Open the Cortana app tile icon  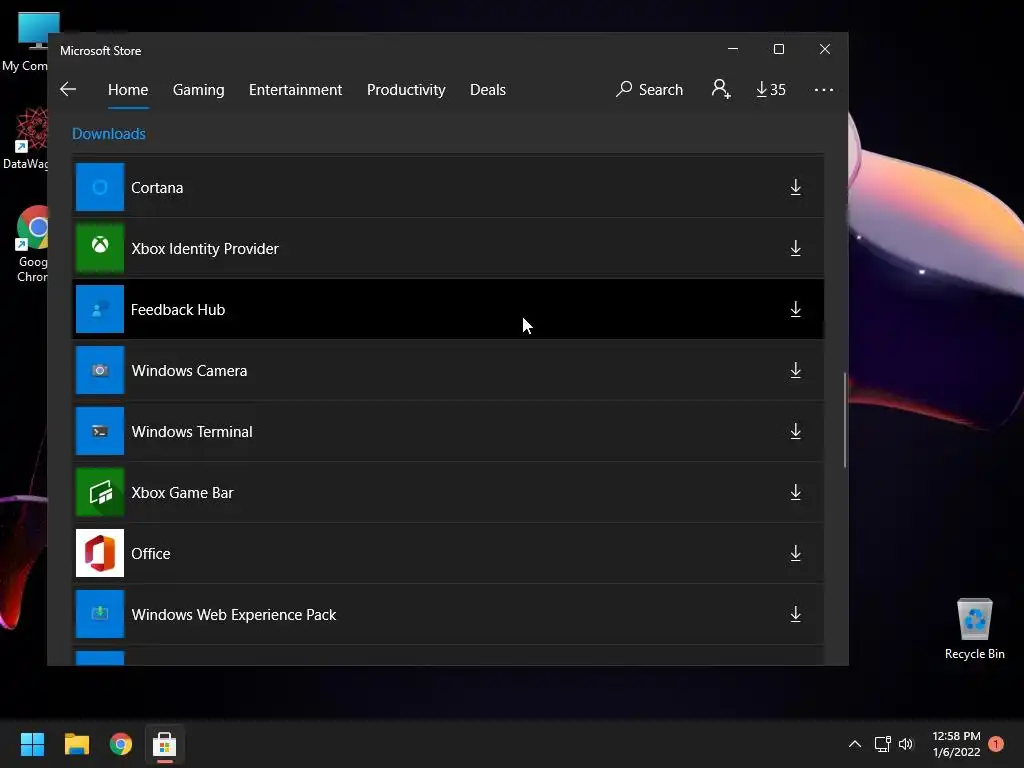(x=100, y=187)
